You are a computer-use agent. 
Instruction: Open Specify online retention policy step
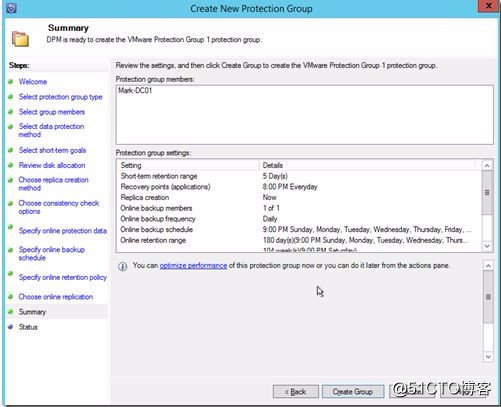click(63, 277)
